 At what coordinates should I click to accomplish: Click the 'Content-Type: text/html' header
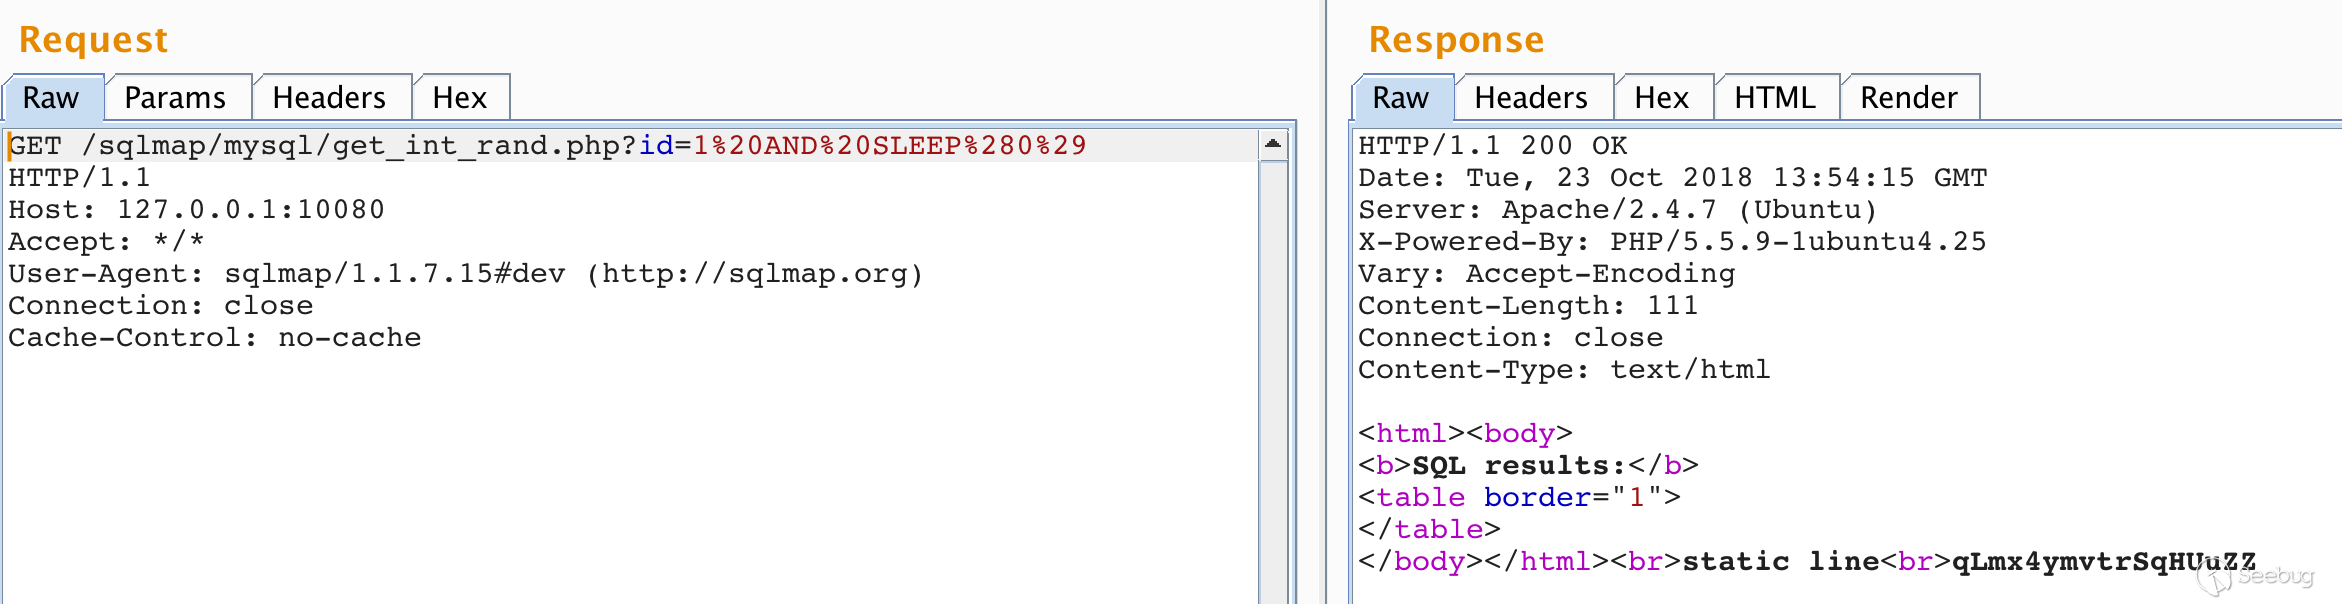tap(1564, 370)
